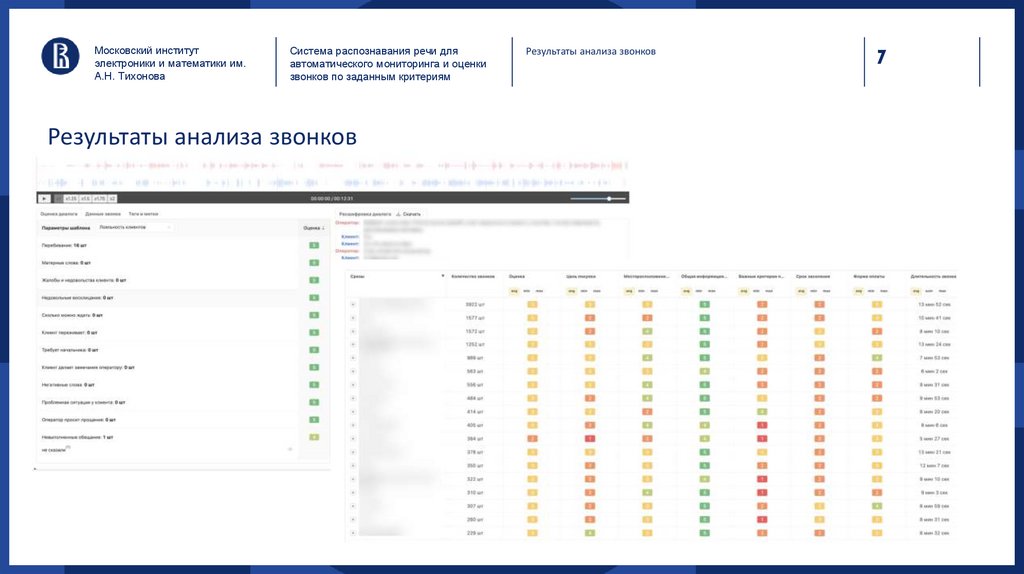
Task: Click the Срок заселения column header
Action: pyautogui.click(x=812, y=276)
